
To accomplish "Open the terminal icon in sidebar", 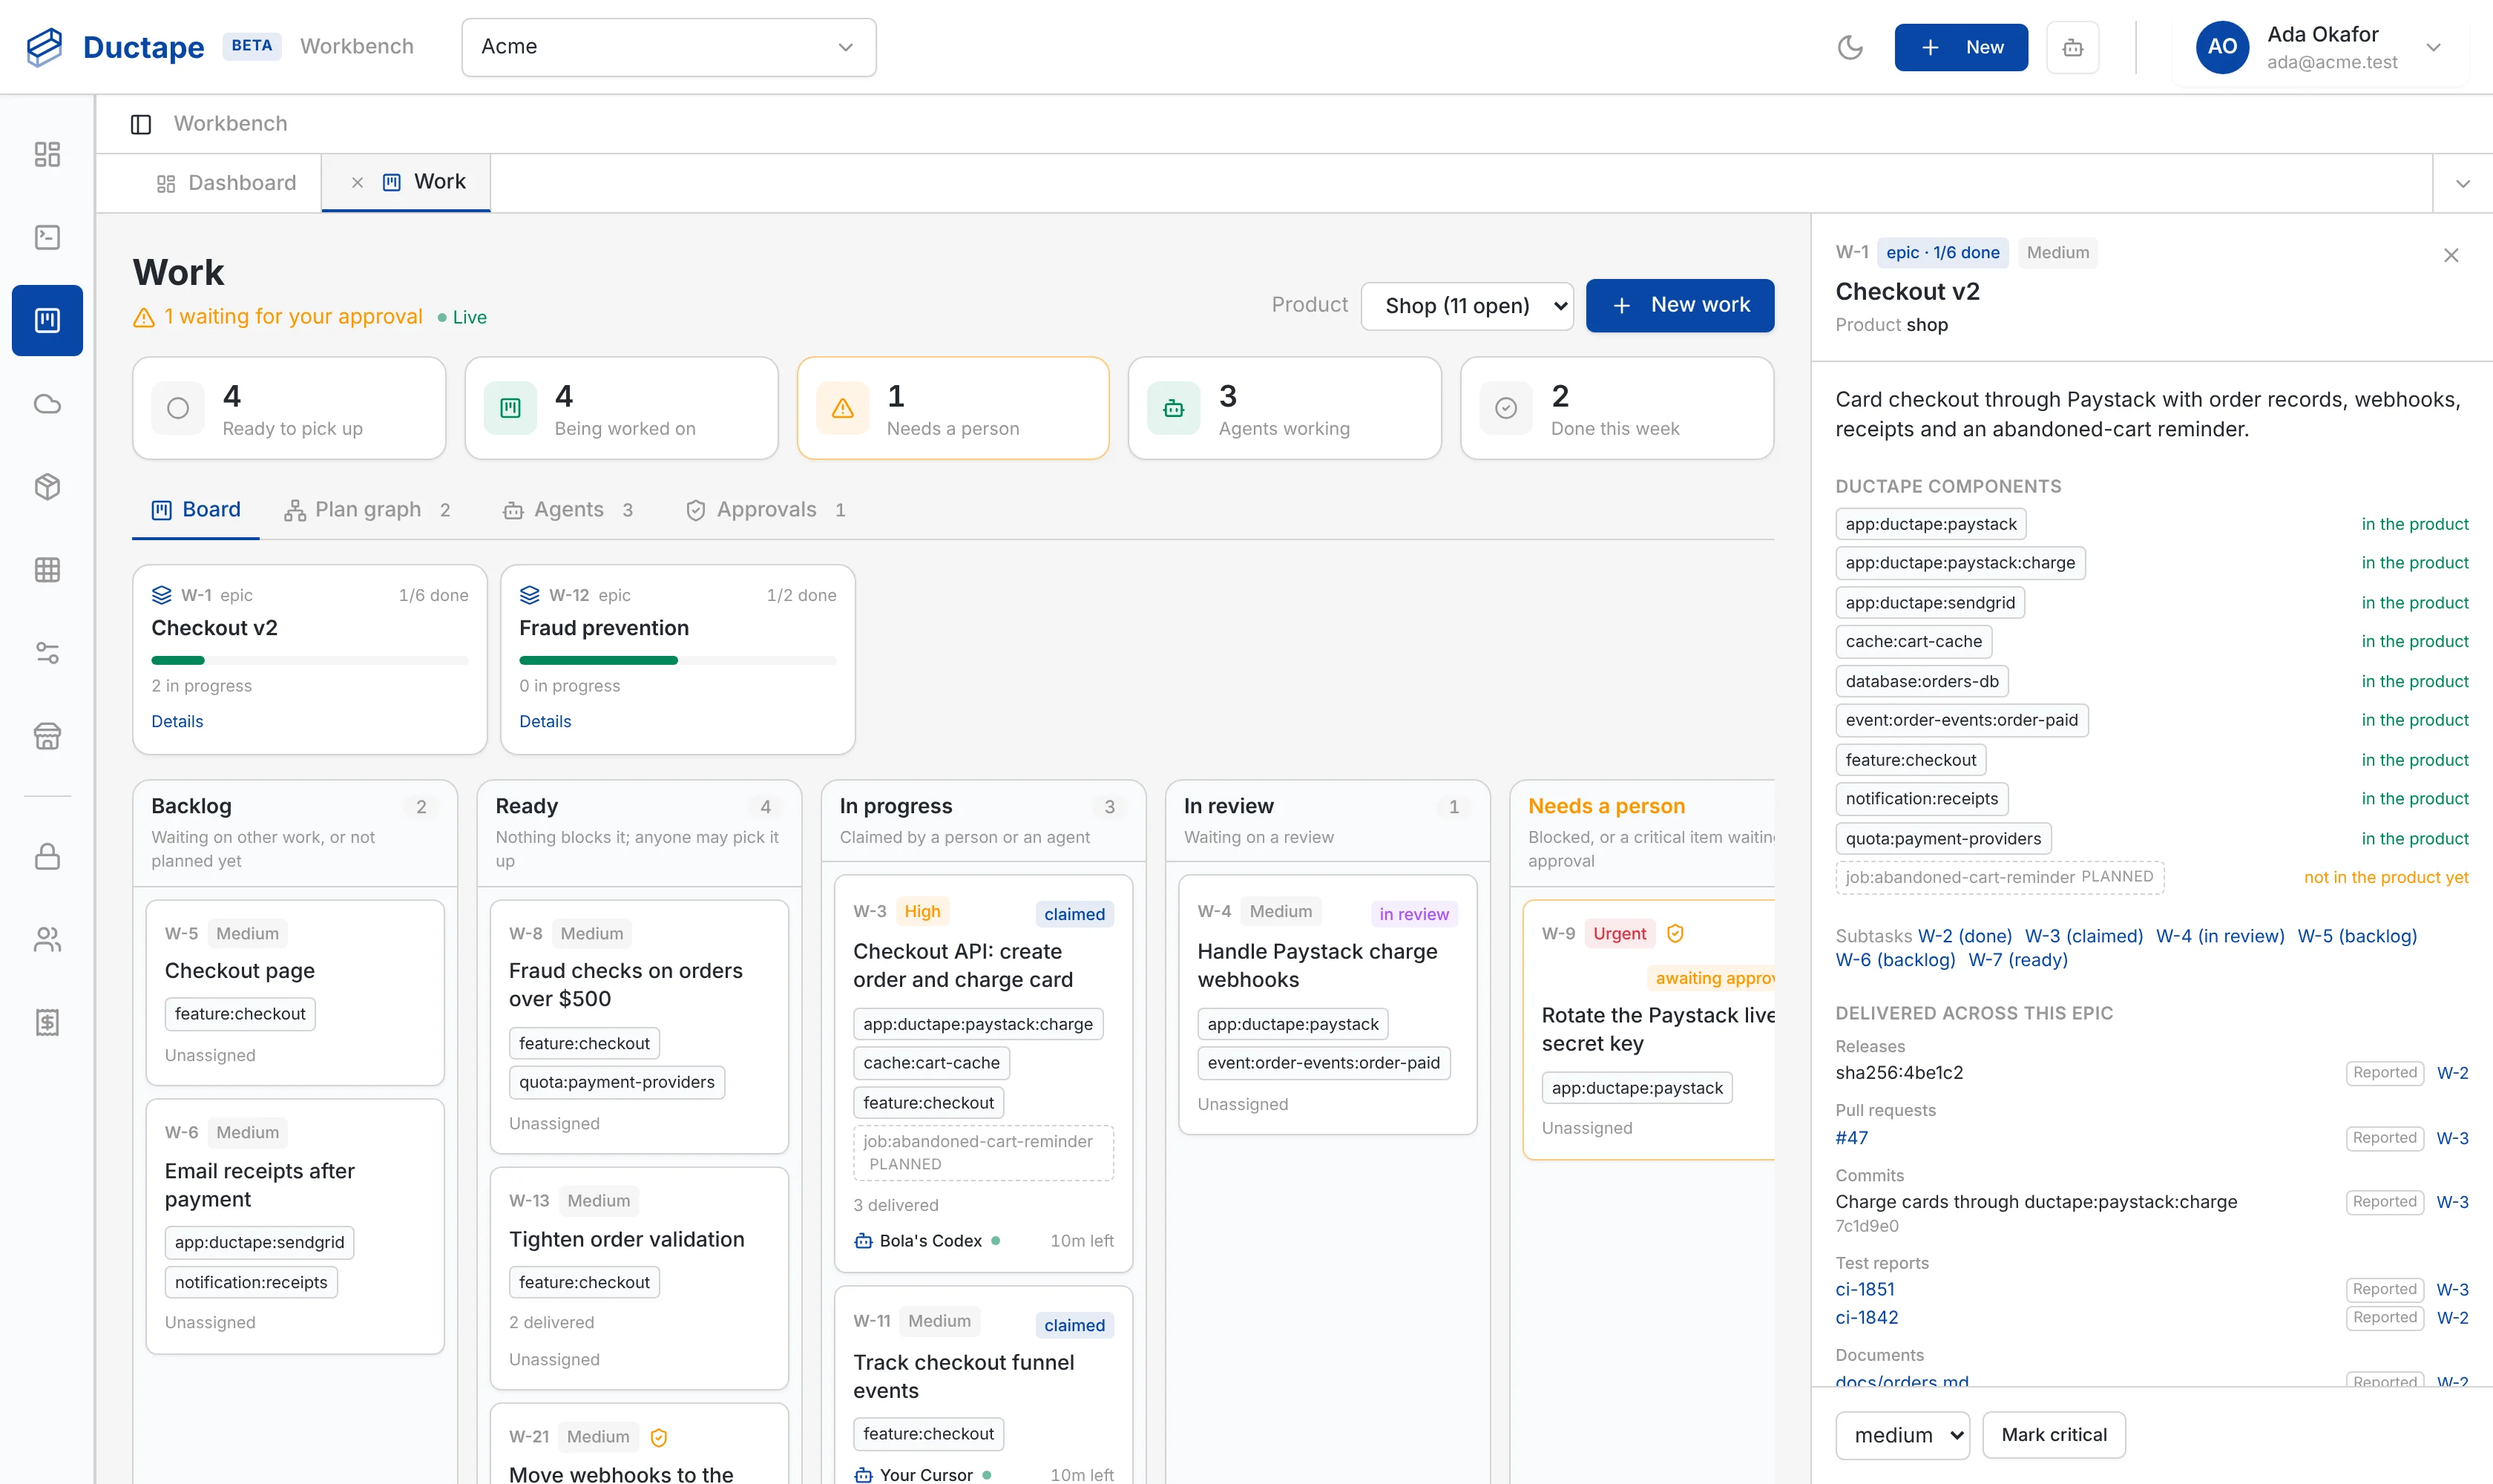I will pyautogui.click(x=47, y=237).
